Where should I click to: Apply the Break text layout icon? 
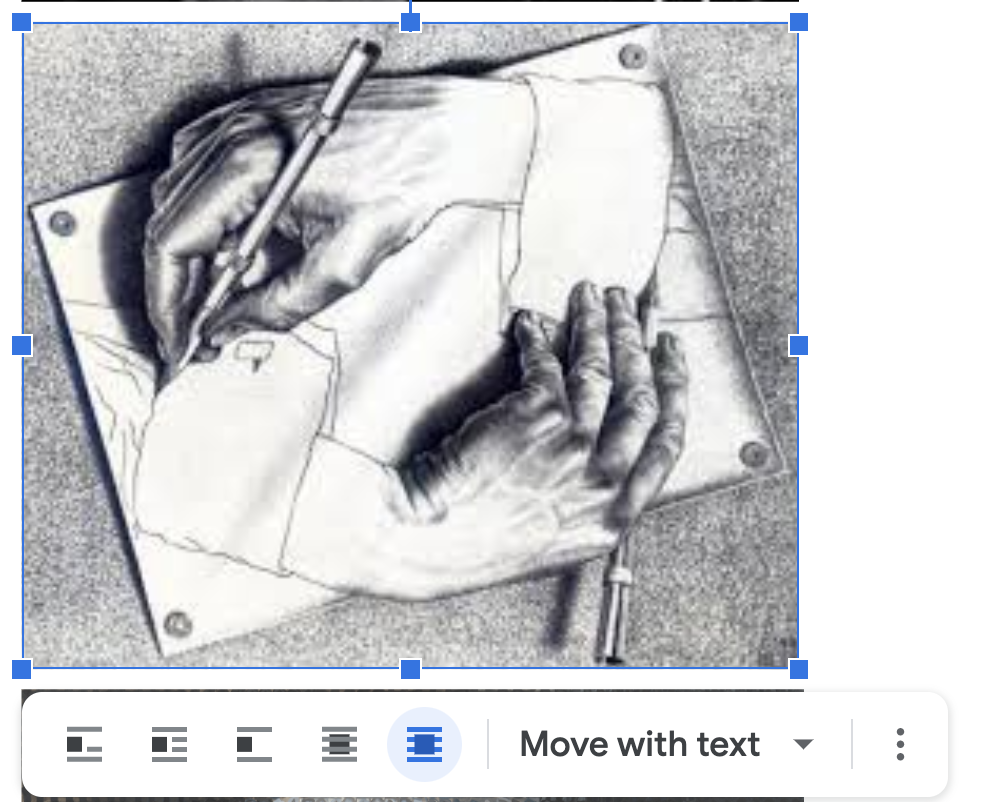point(254,745)
